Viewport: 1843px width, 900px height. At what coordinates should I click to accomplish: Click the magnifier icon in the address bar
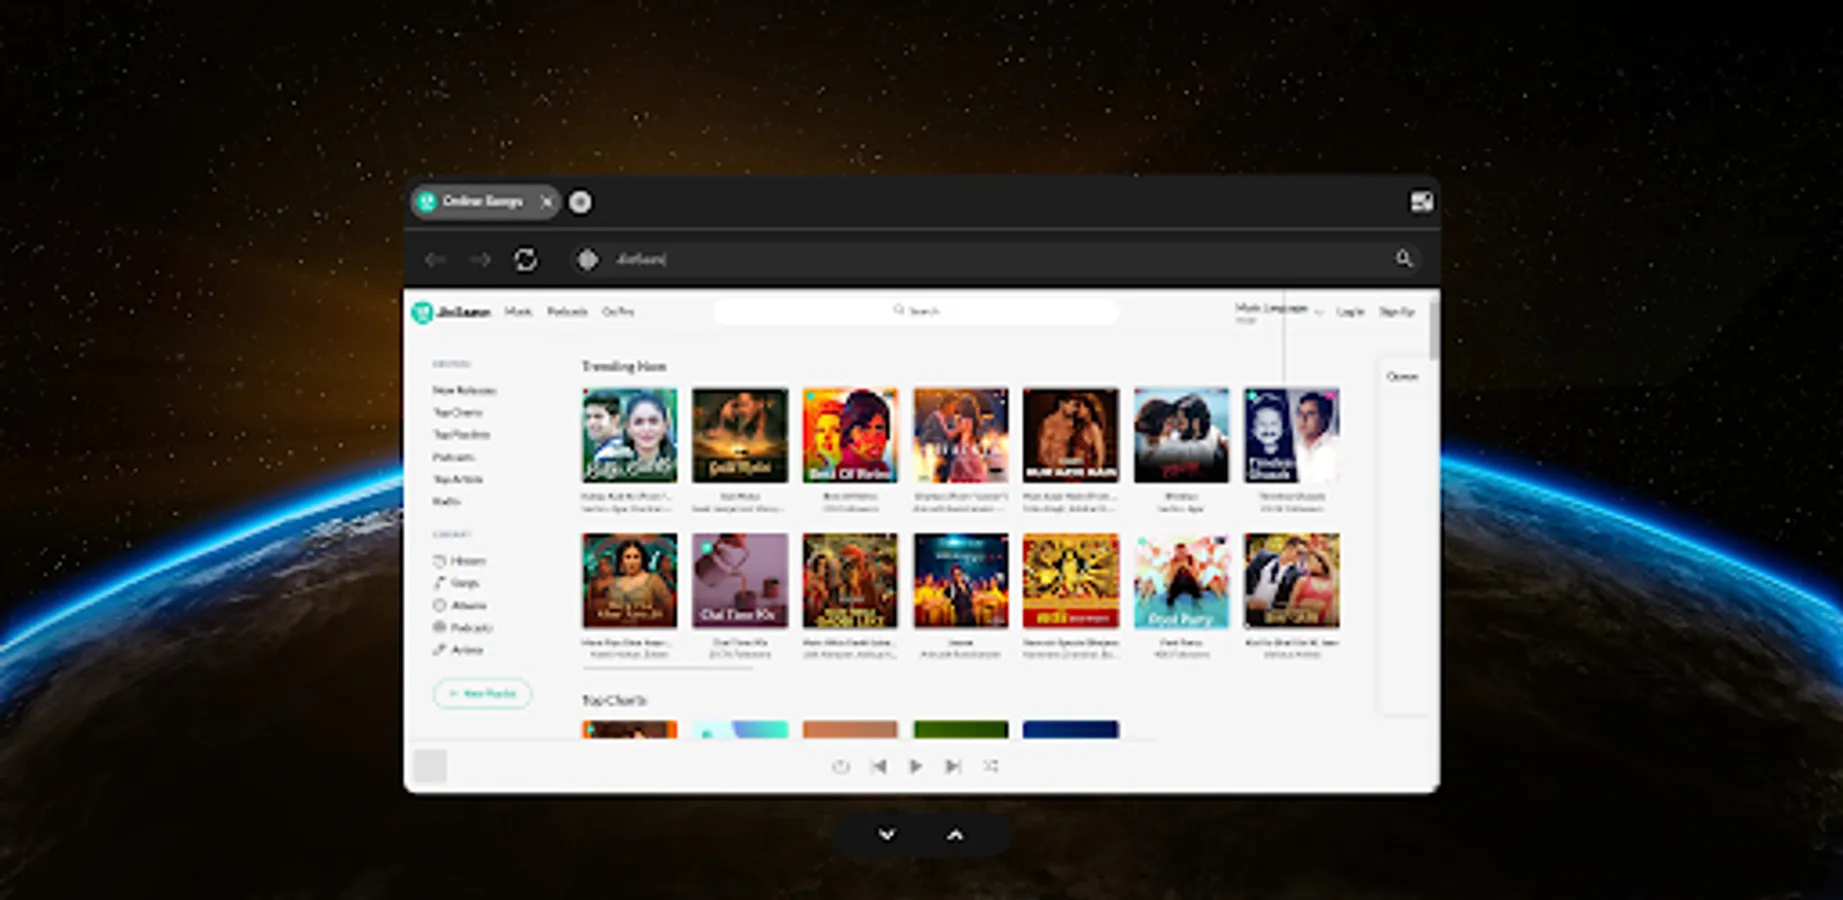click(x=1404, y=259)
